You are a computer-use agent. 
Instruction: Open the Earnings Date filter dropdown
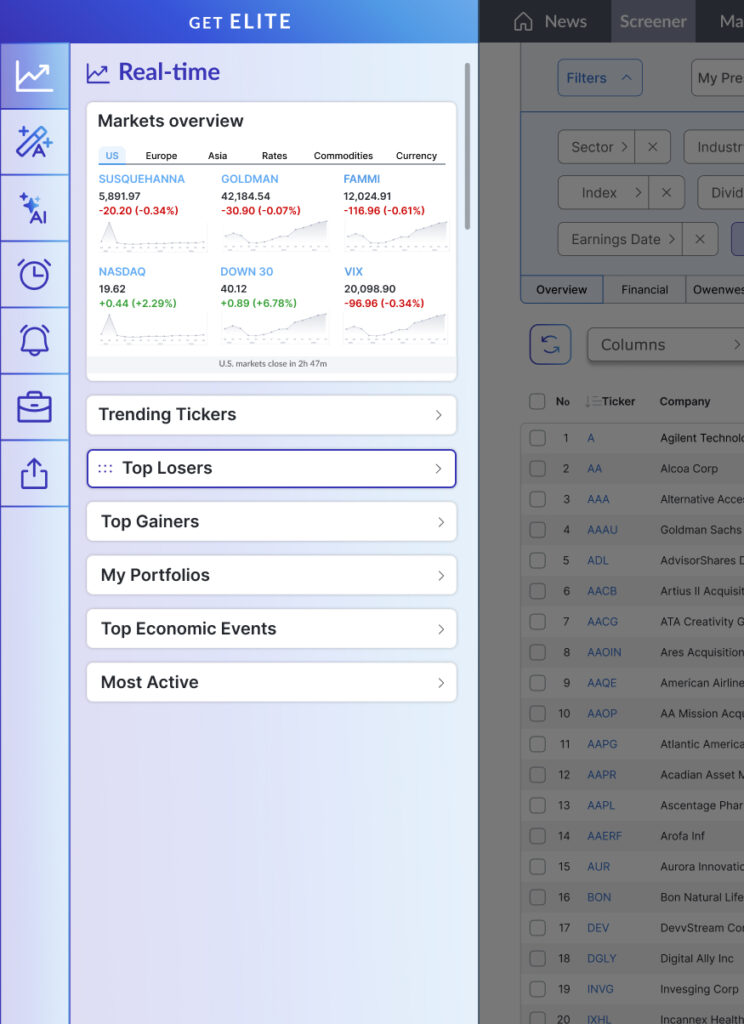[621, 239]
